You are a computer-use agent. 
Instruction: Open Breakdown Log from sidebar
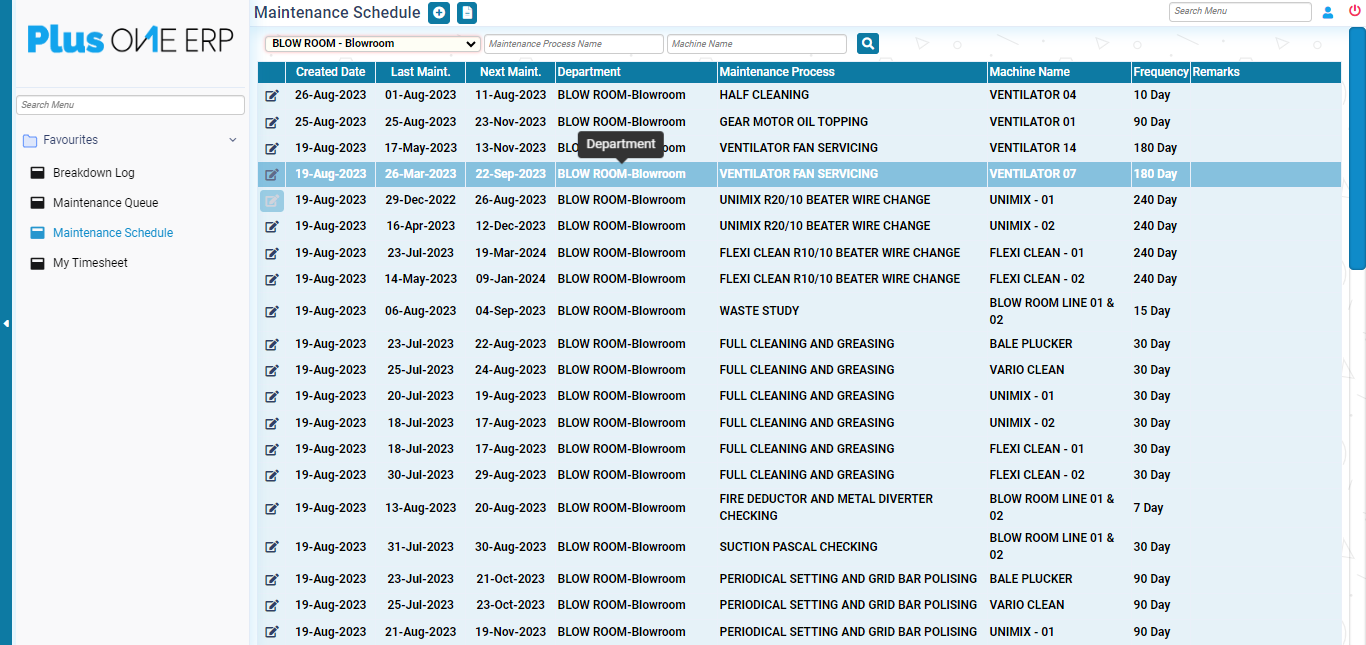(93, 173)
